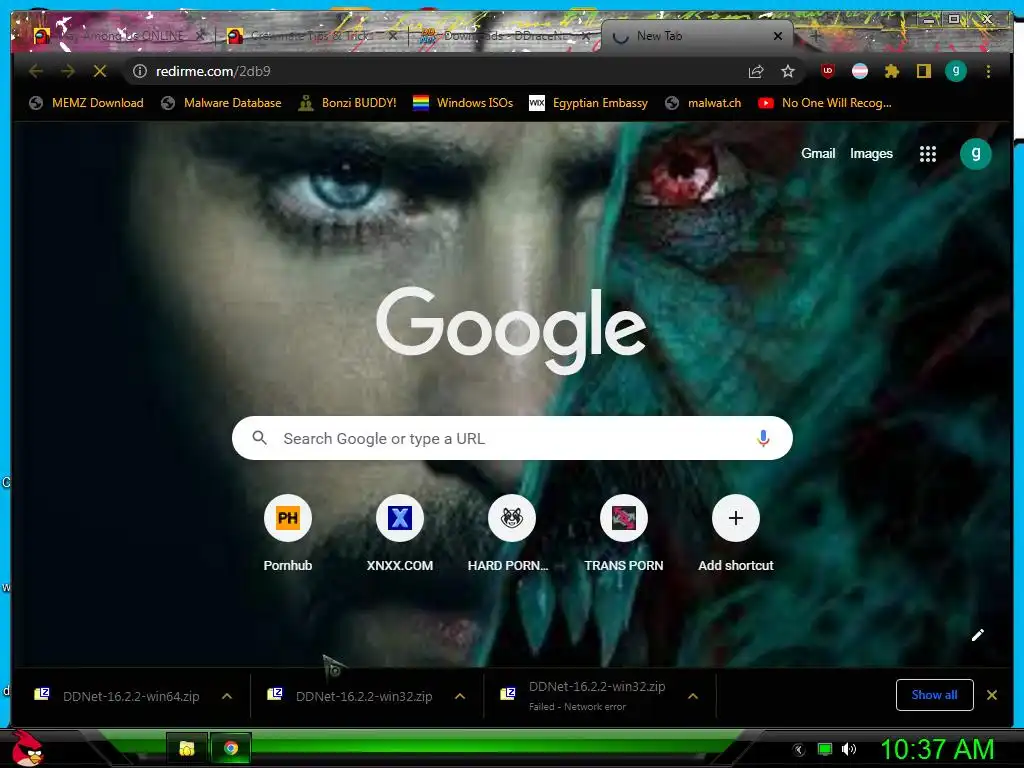The image size is (1024, 768).
Task: Customize this page with pencil icon
Action: (x=978, y=635)
